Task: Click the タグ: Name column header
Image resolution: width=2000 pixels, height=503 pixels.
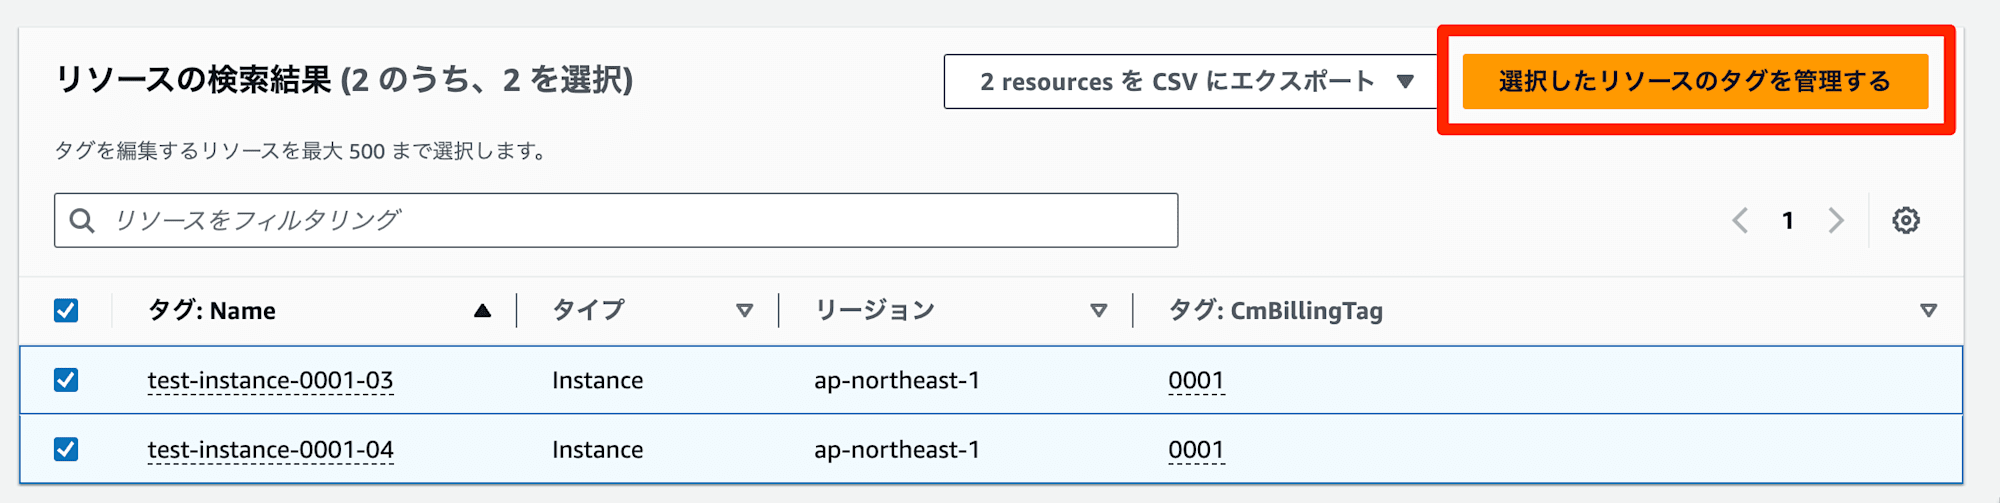Action: coord(212,310)
